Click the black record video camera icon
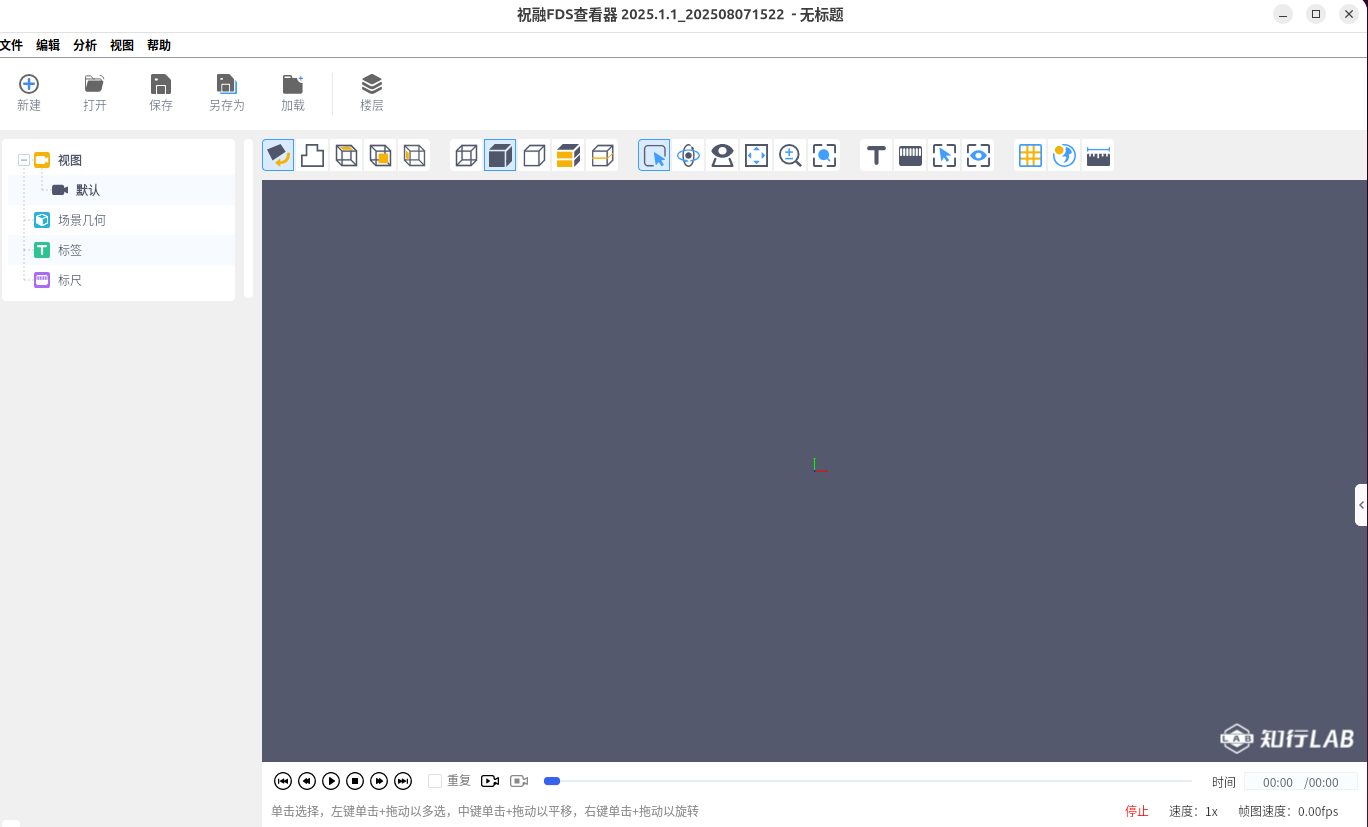 coord(490,781)
